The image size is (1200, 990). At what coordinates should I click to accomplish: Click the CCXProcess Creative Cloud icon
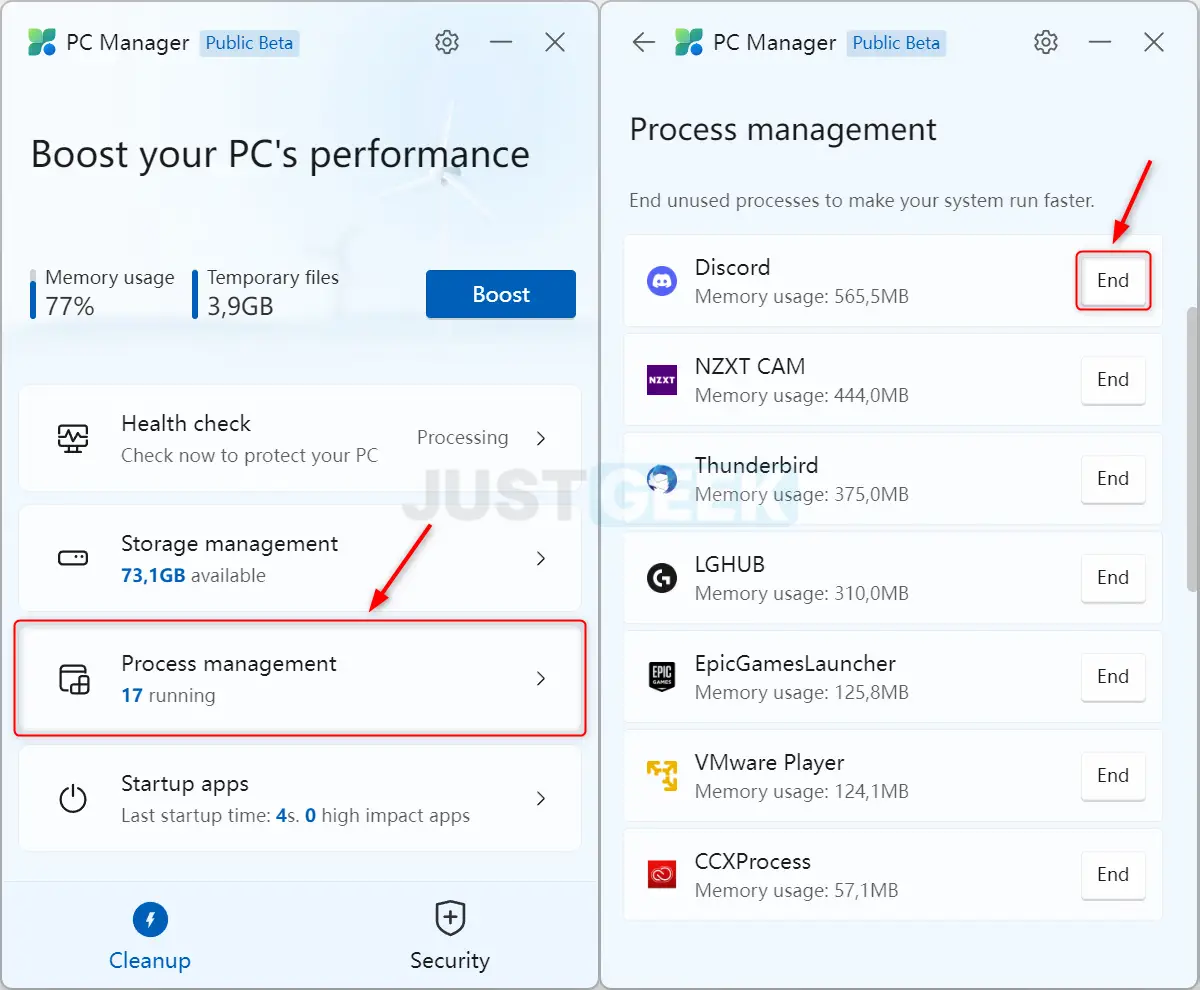click(x=662, y=875)
